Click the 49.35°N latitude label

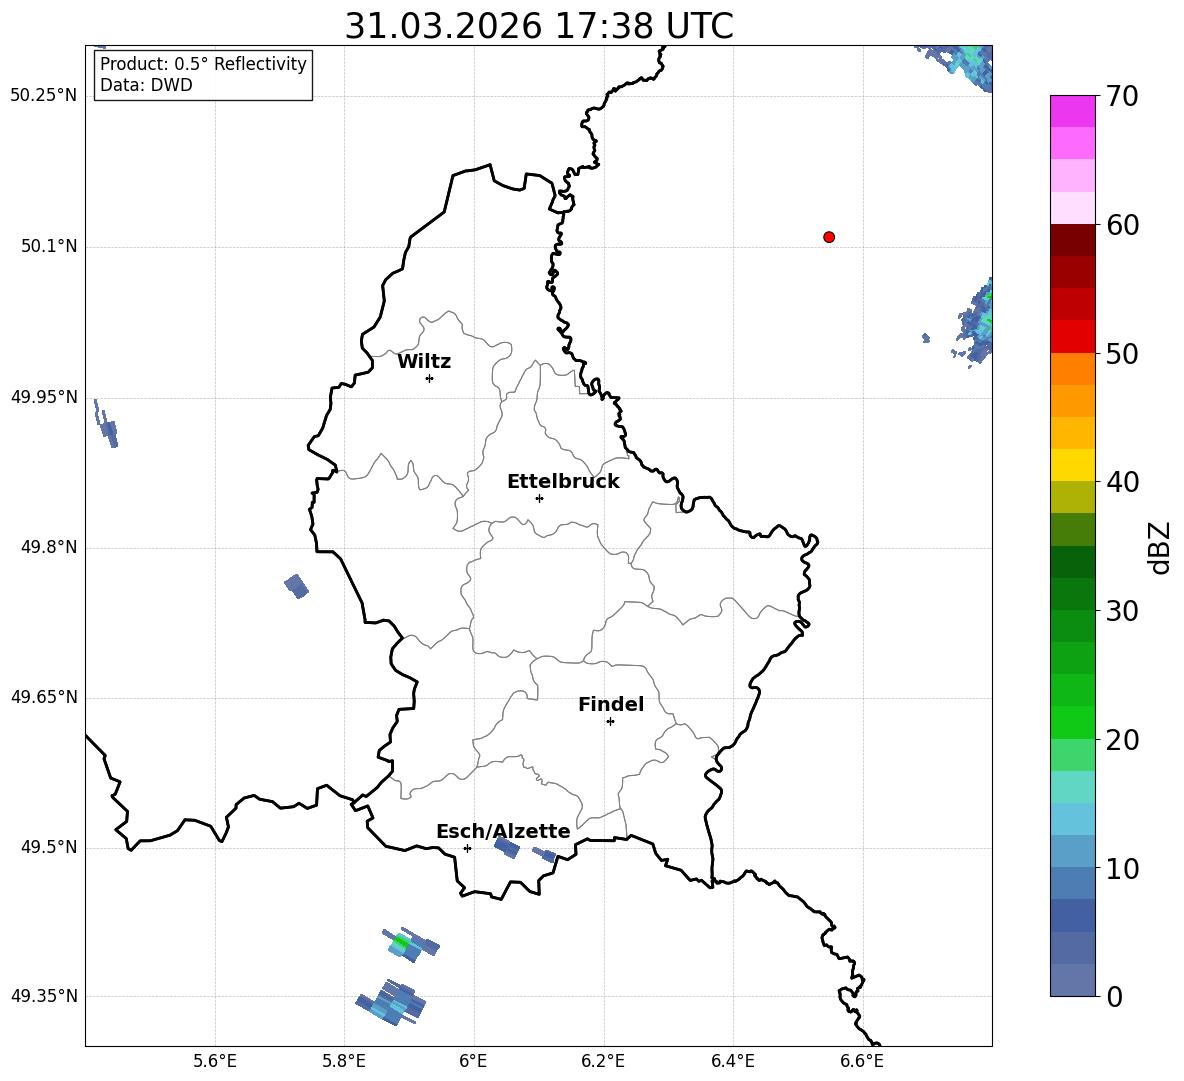point(44,996)
